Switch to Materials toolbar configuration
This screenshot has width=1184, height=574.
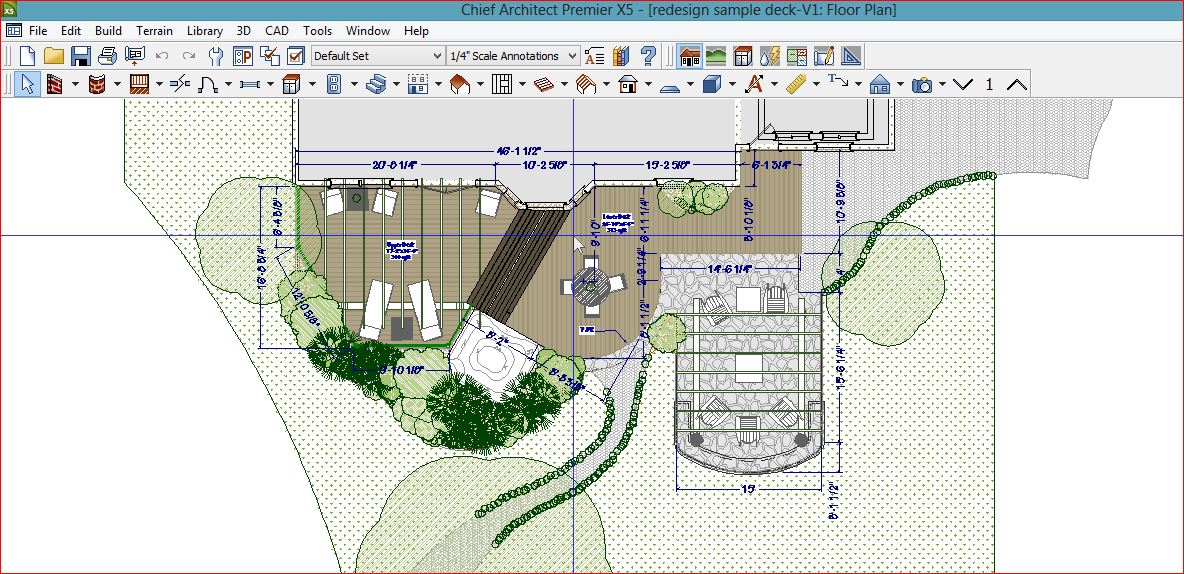click(x=797, y=56)
